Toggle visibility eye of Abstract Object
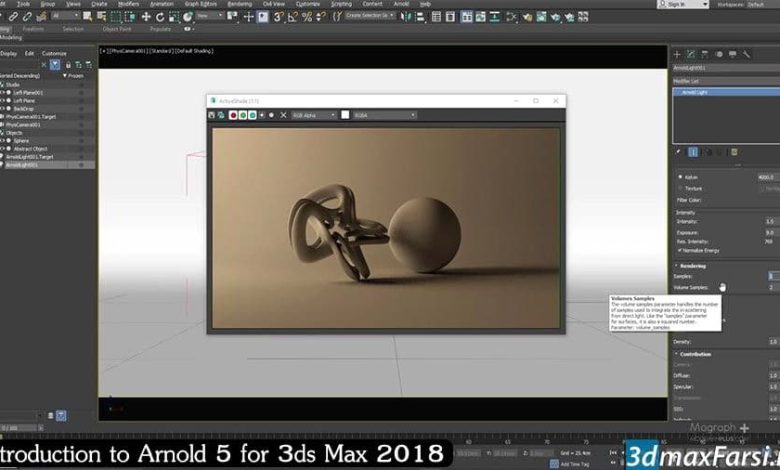Screen dimensions: 780x470 (2, 149)
